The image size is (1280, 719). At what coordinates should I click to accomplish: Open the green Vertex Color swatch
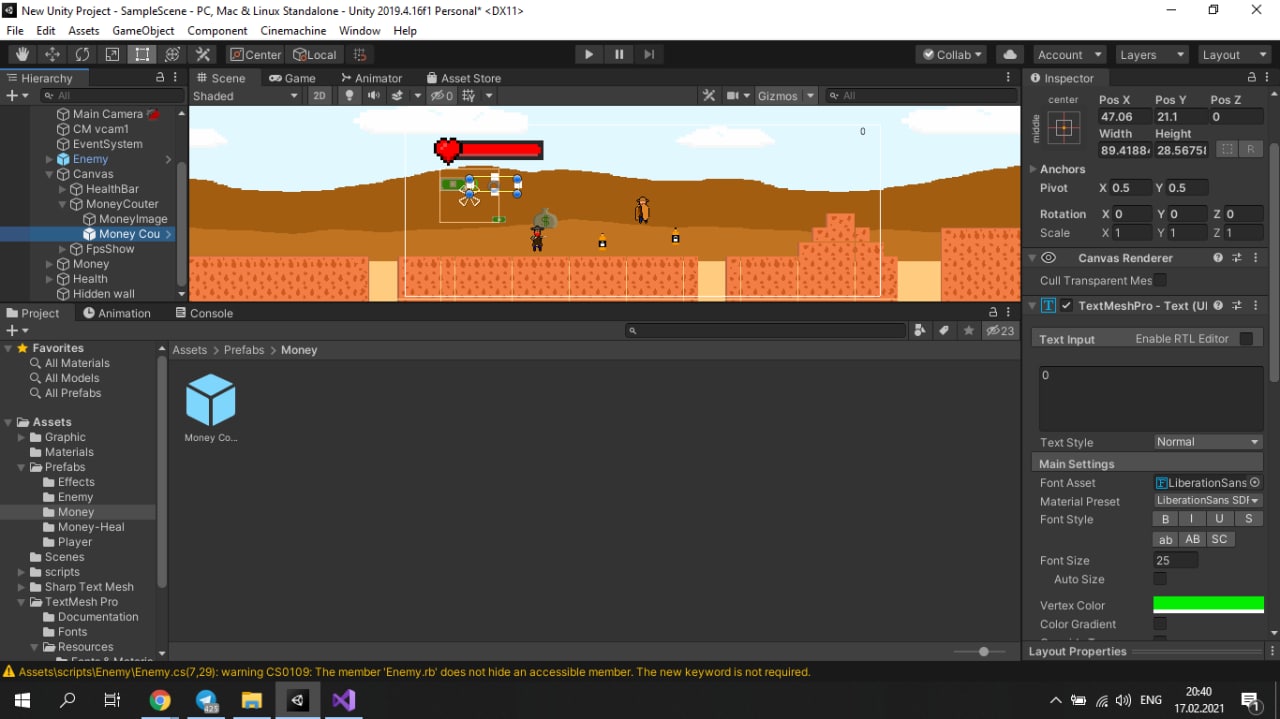[1208, 603]
